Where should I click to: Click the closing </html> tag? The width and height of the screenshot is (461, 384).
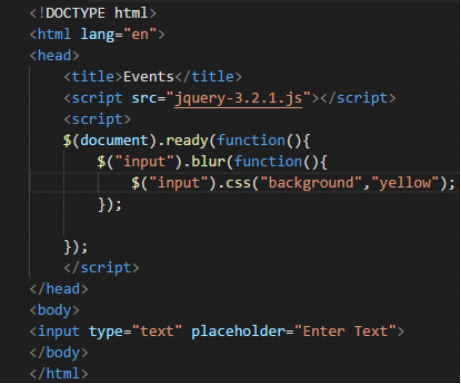pos(59,374)
